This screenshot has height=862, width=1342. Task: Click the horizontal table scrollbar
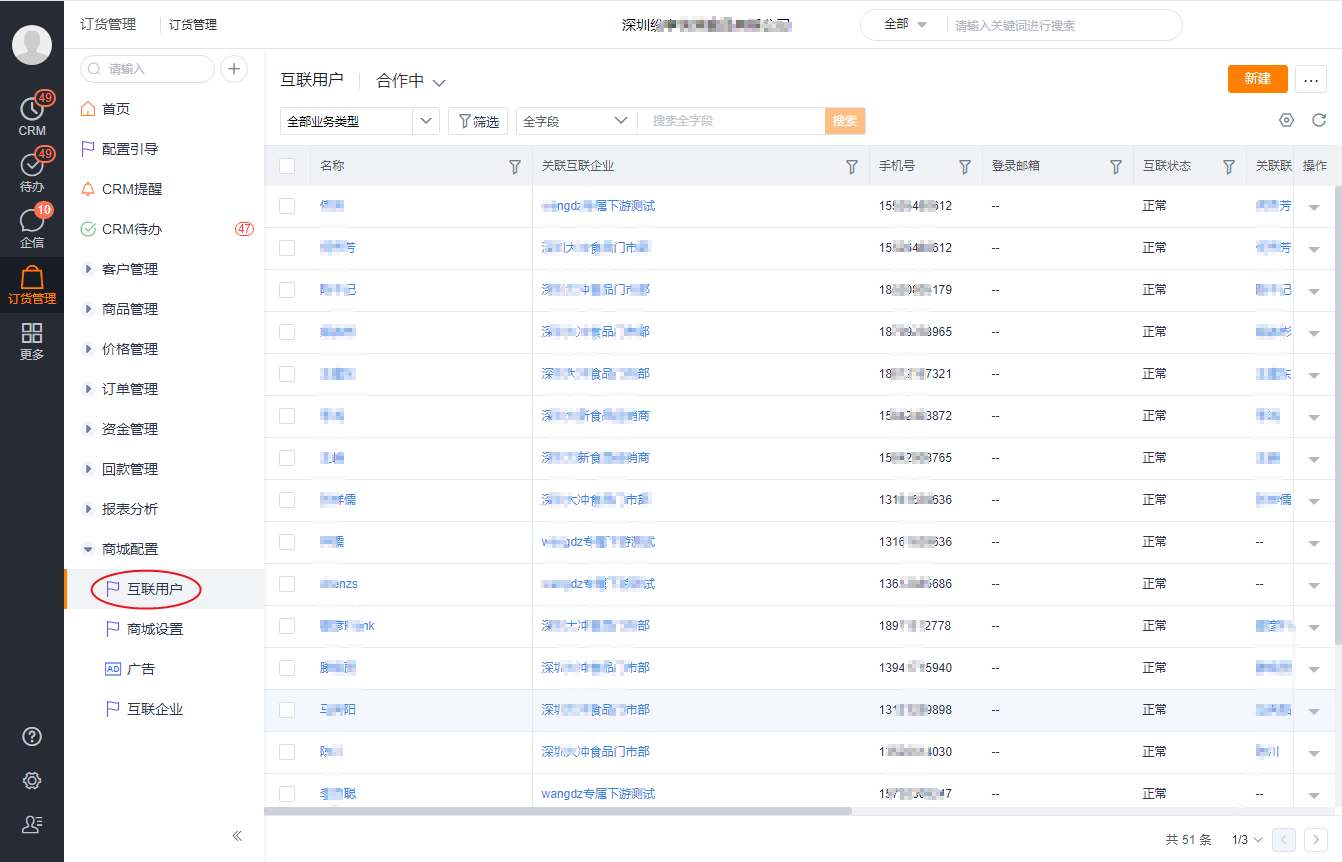[x=558, y=811]
